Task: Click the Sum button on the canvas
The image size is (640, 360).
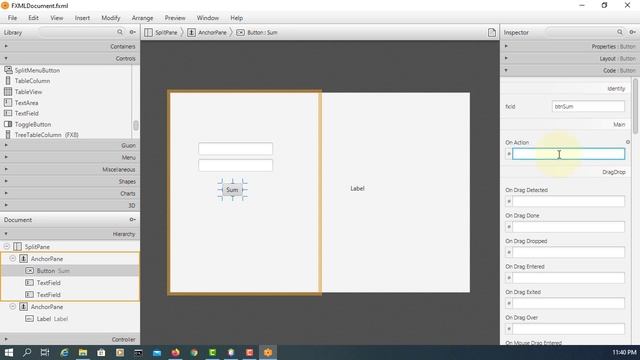Action: click(x=232, y=190)
